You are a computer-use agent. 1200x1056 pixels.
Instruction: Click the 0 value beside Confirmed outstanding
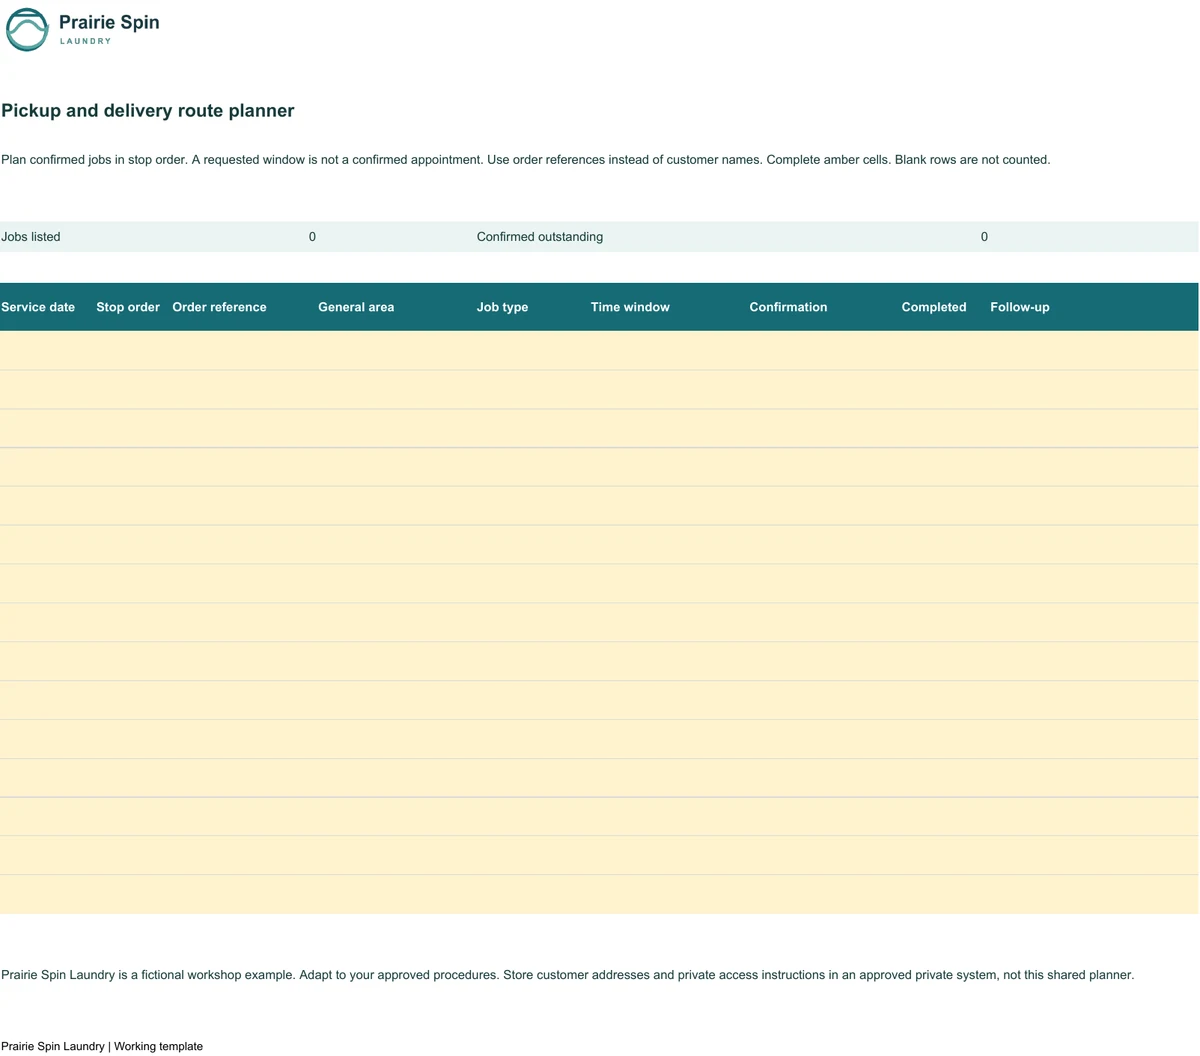click(x=984, y=237)
